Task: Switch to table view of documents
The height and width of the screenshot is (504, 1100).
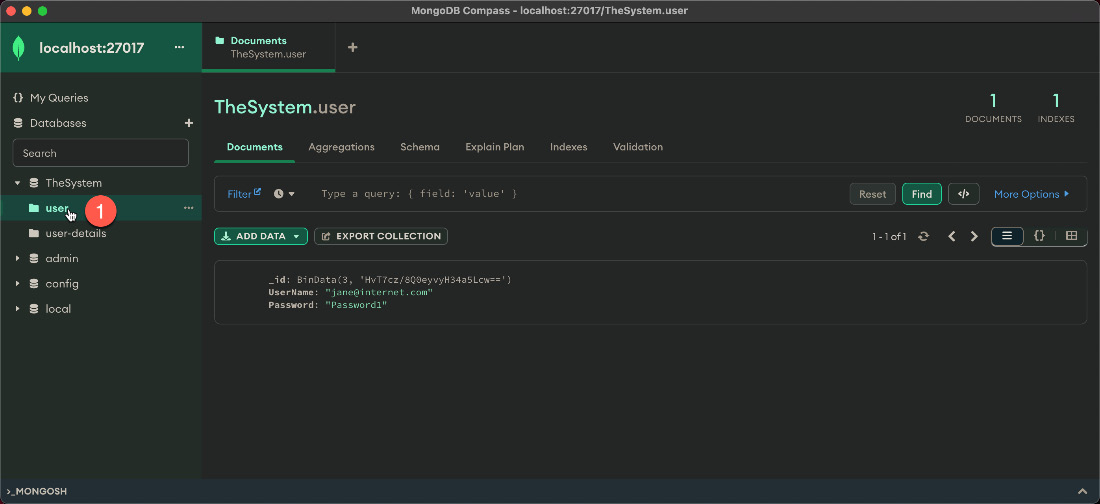Action: click(x=1071, y=237)
